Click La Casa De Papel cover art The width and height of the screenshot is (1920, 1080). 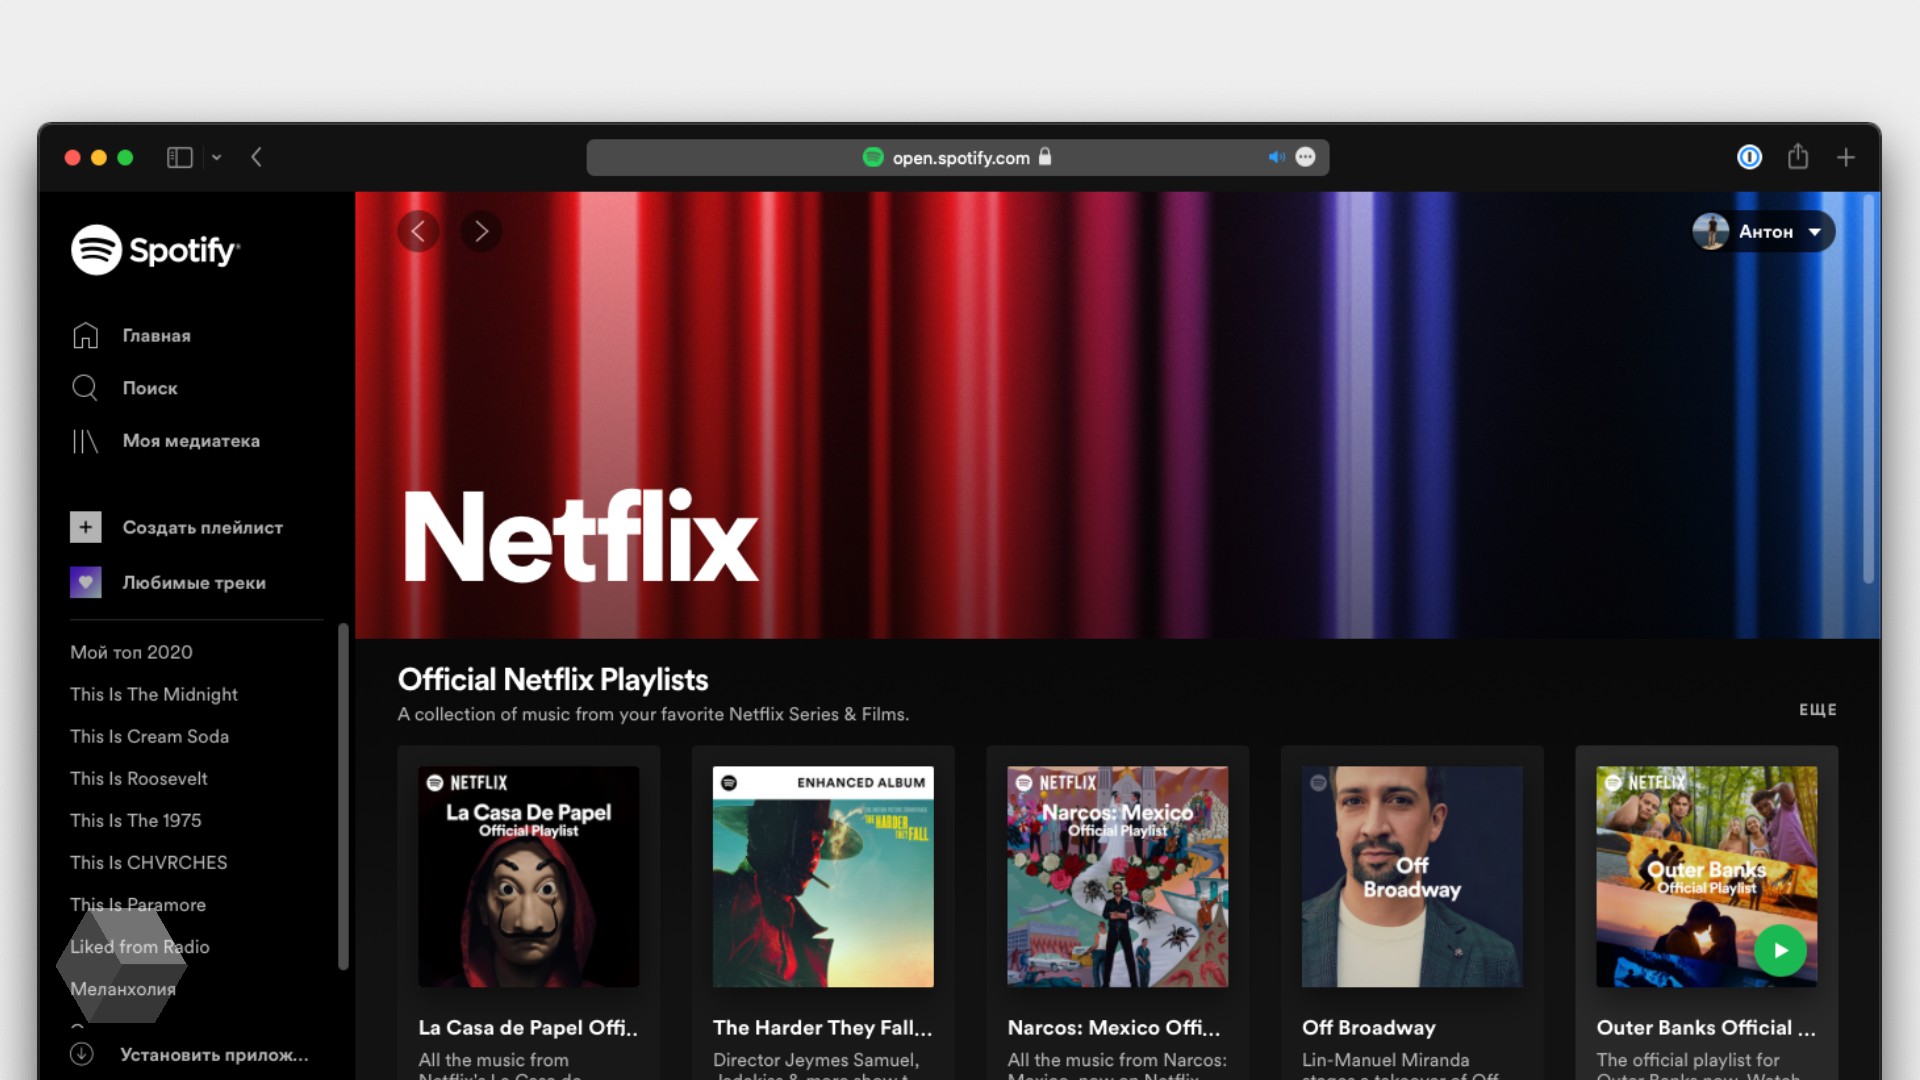coord(528,877)
